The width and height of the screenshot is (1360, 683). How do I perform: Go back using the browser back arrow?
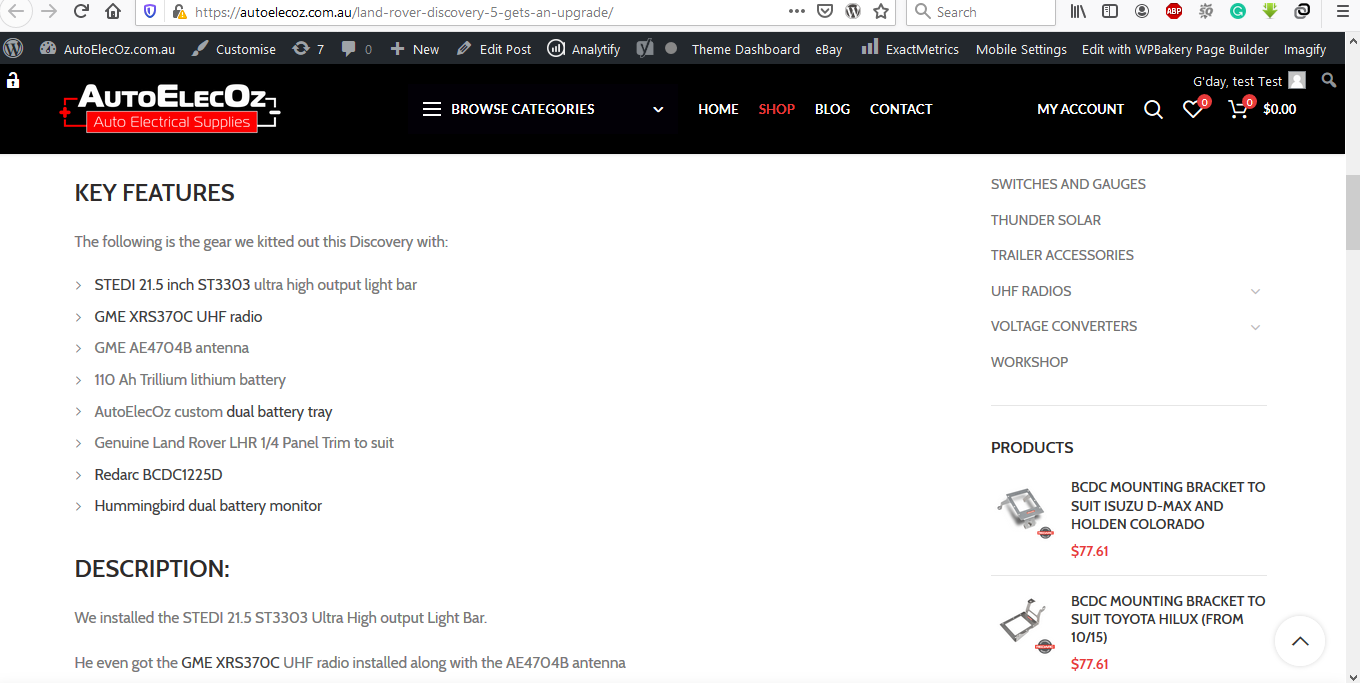coord(16,12)
